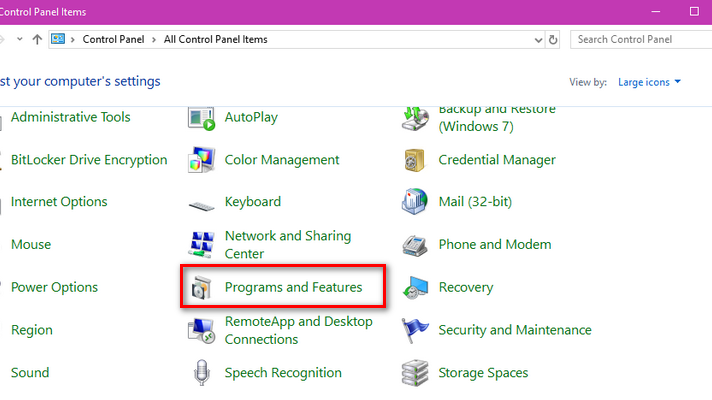Click RemoteApp and Desktop Connections text
Viewport: 712px width, 400px height.
tap(299, 330)
